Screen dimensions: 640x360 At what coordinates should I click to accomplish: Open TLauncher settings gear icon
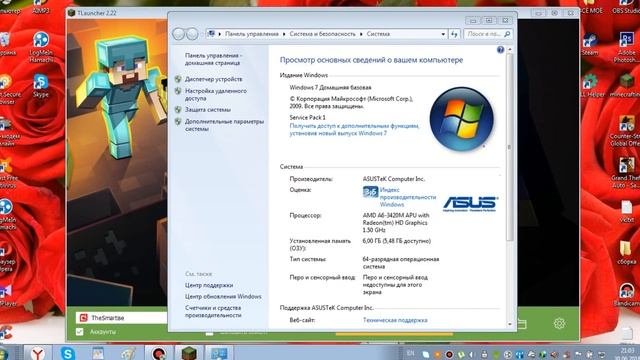point(559,323)
